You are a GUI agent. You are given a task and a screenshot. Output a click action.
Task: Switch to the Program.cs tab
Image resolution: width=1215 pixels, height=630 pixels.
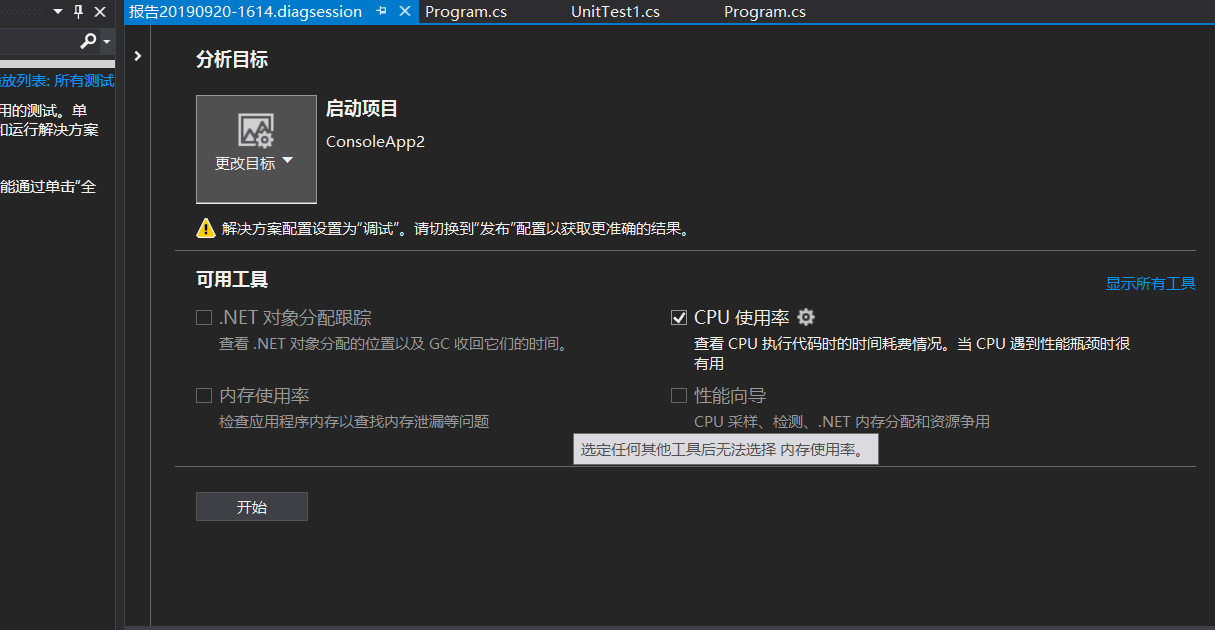coord(466,12)
